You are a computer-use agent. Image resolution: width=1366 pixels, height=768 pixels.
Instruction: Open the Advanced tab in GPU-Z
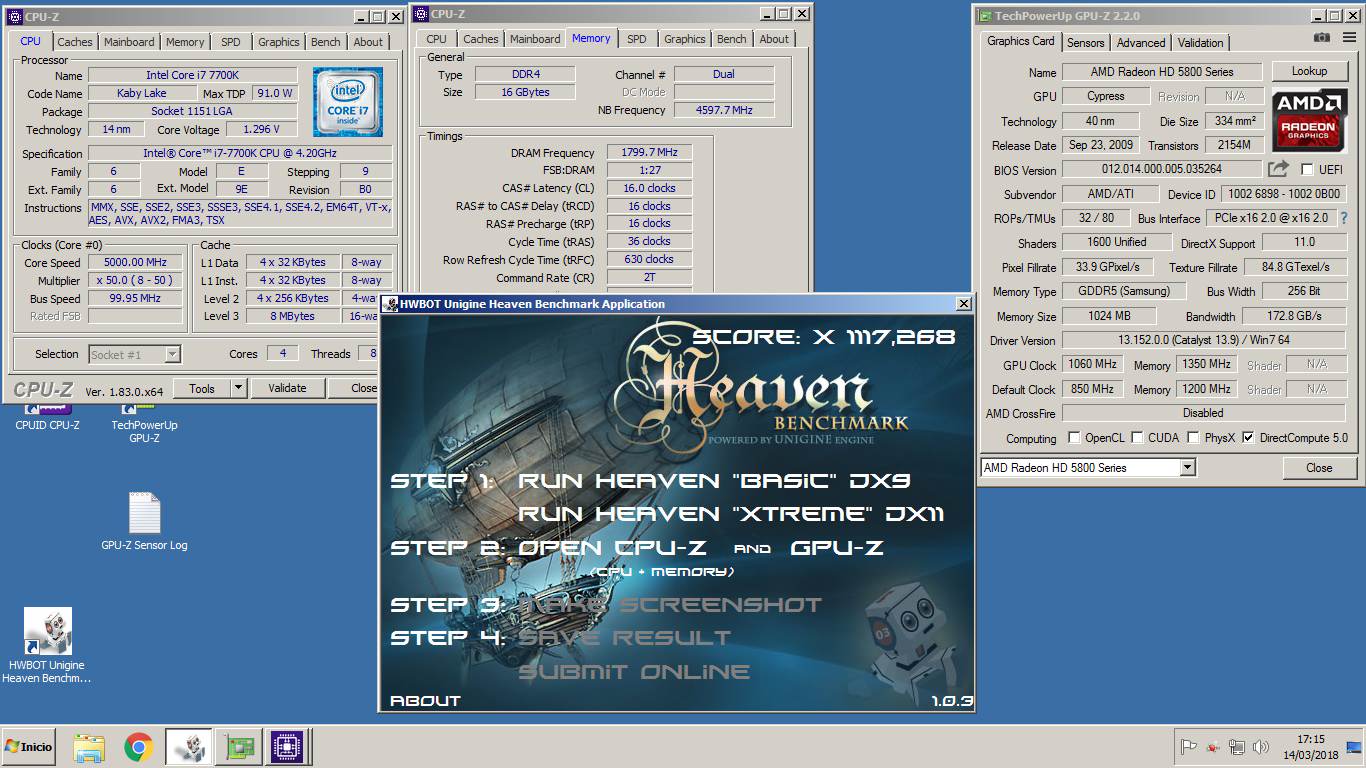1141,43
